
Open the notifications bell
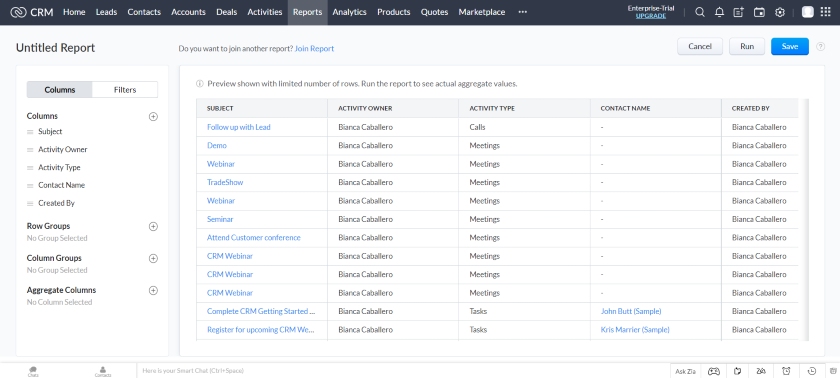tap(719, 12)
